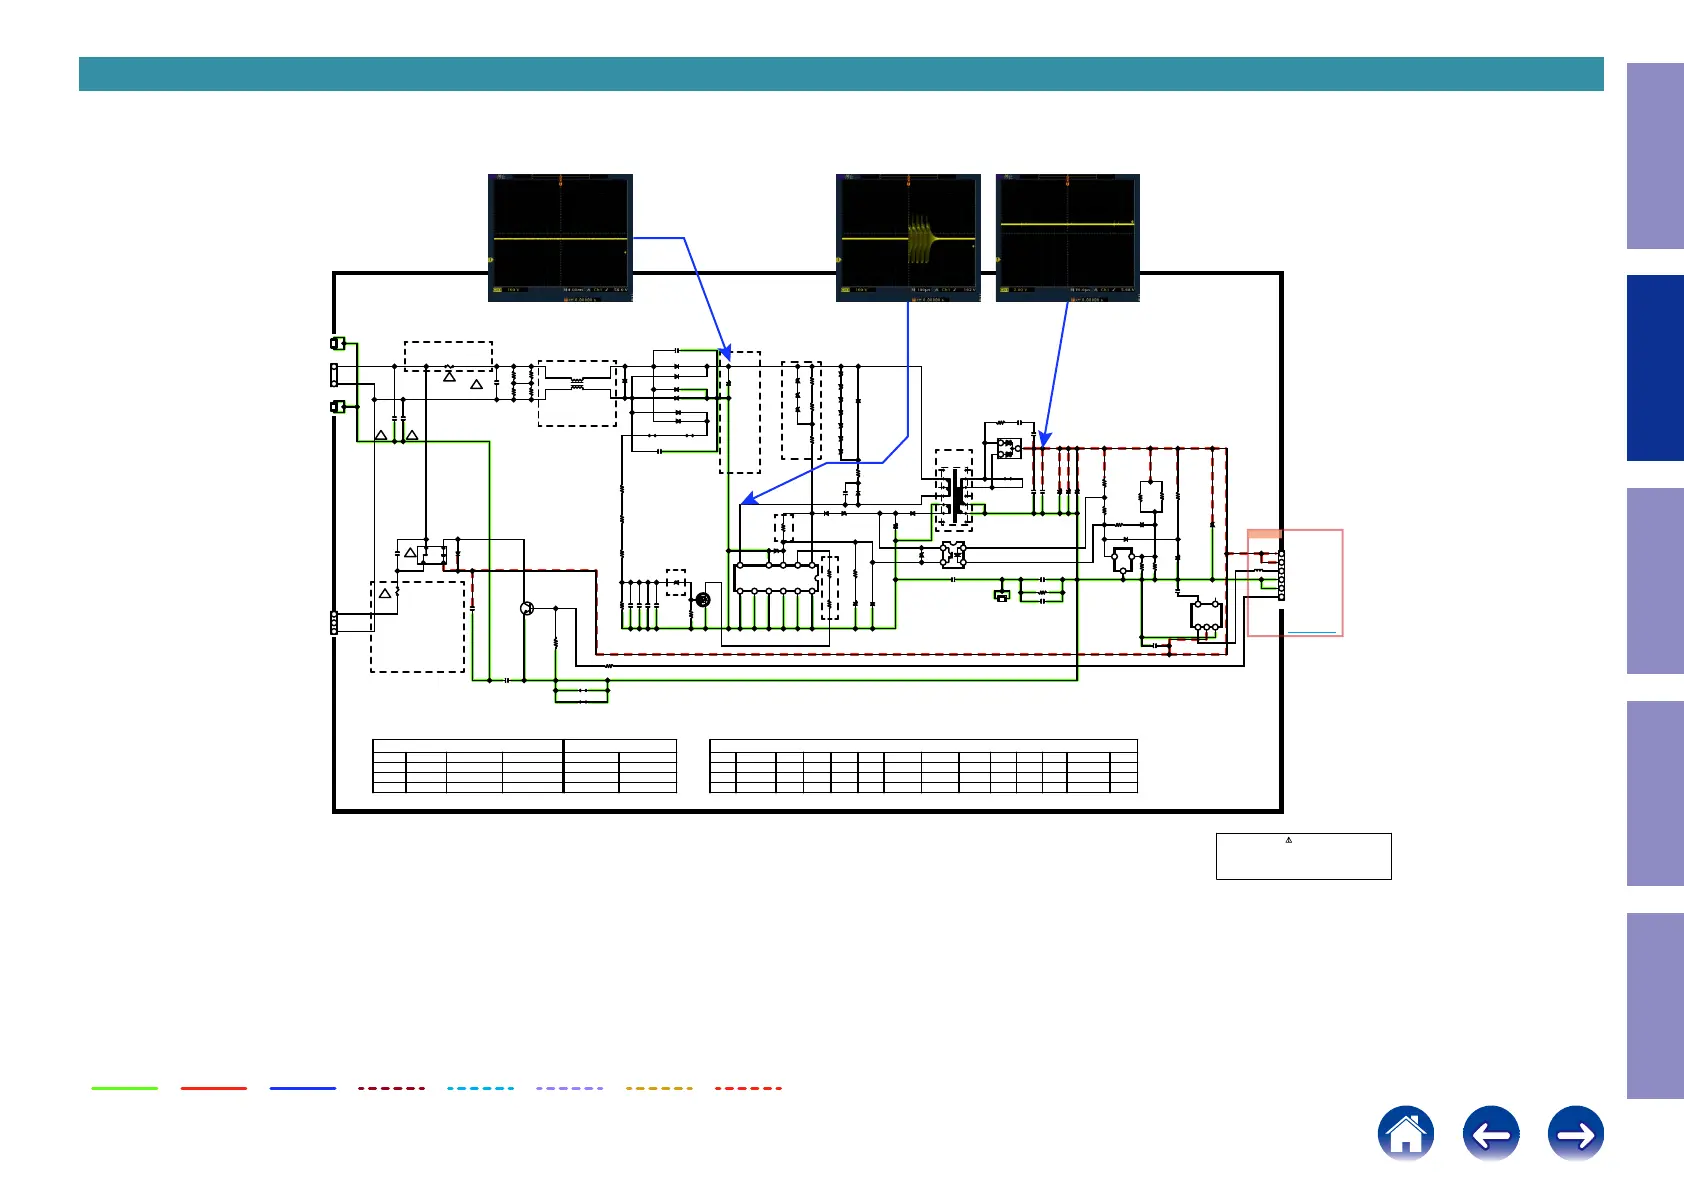Select the dashed orange line legend entry

[x=659, y=1088]
